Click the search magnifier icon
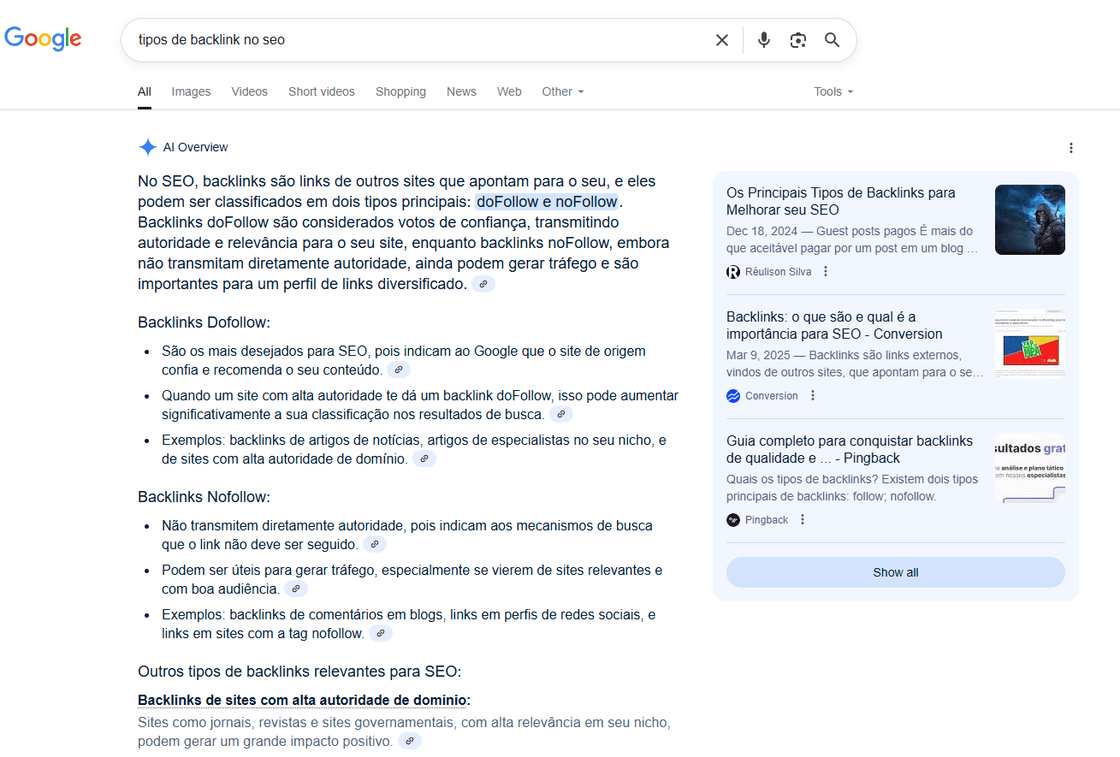 (832, 40)
